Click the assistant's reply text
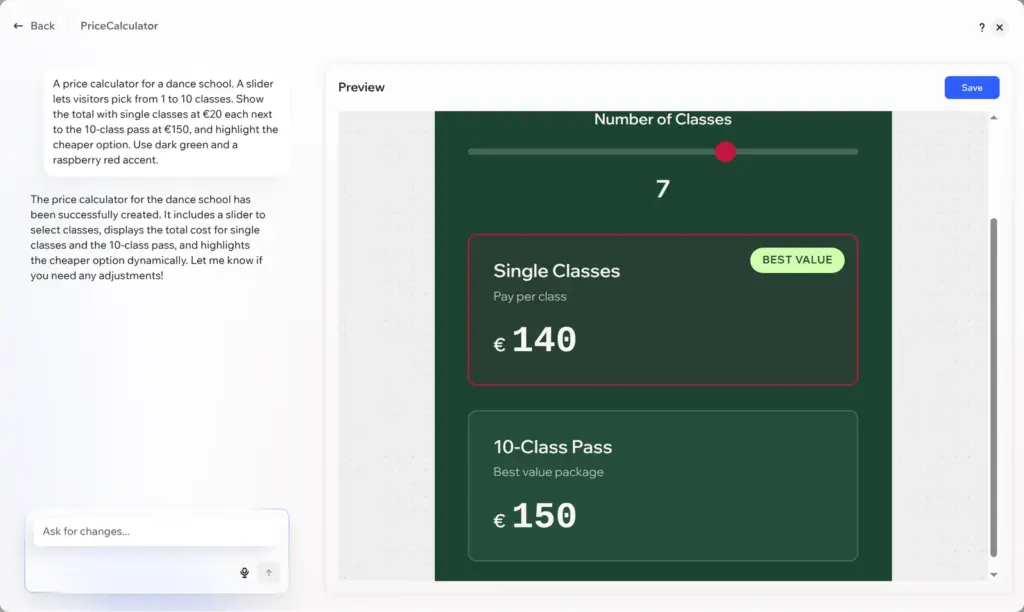The image size is (1024, 612). (148, 237)
